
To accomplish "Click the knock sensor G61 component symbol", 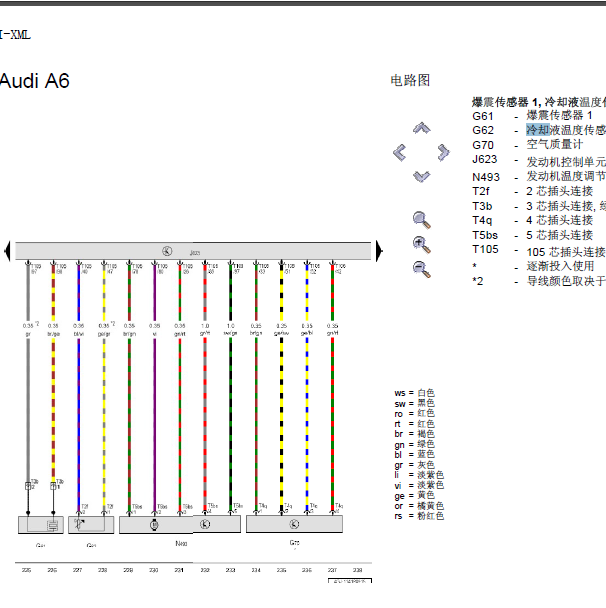I will tap(52, 525).
